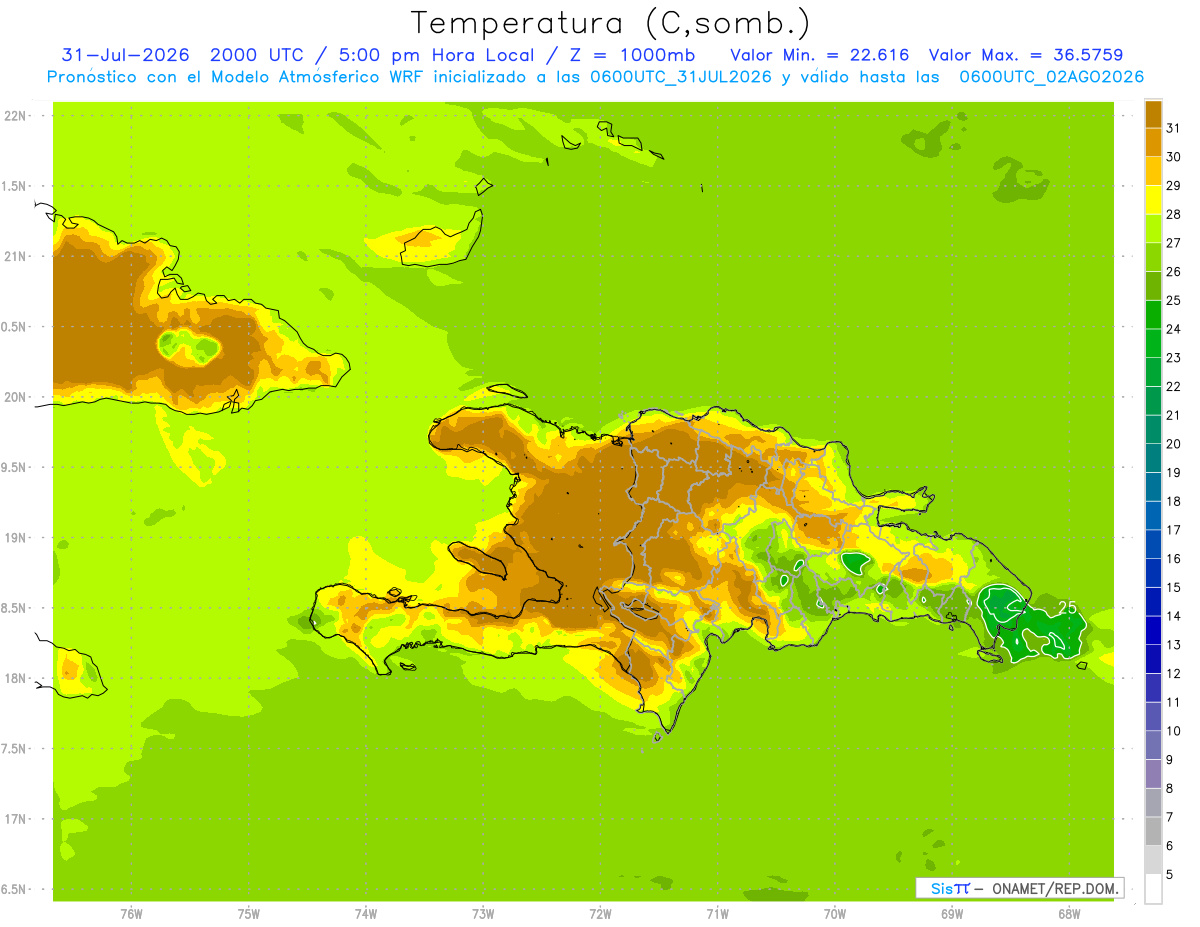Click the legend value label "28"
1200x927 pixels.
pyautogui.click(x=1173, y=214)
